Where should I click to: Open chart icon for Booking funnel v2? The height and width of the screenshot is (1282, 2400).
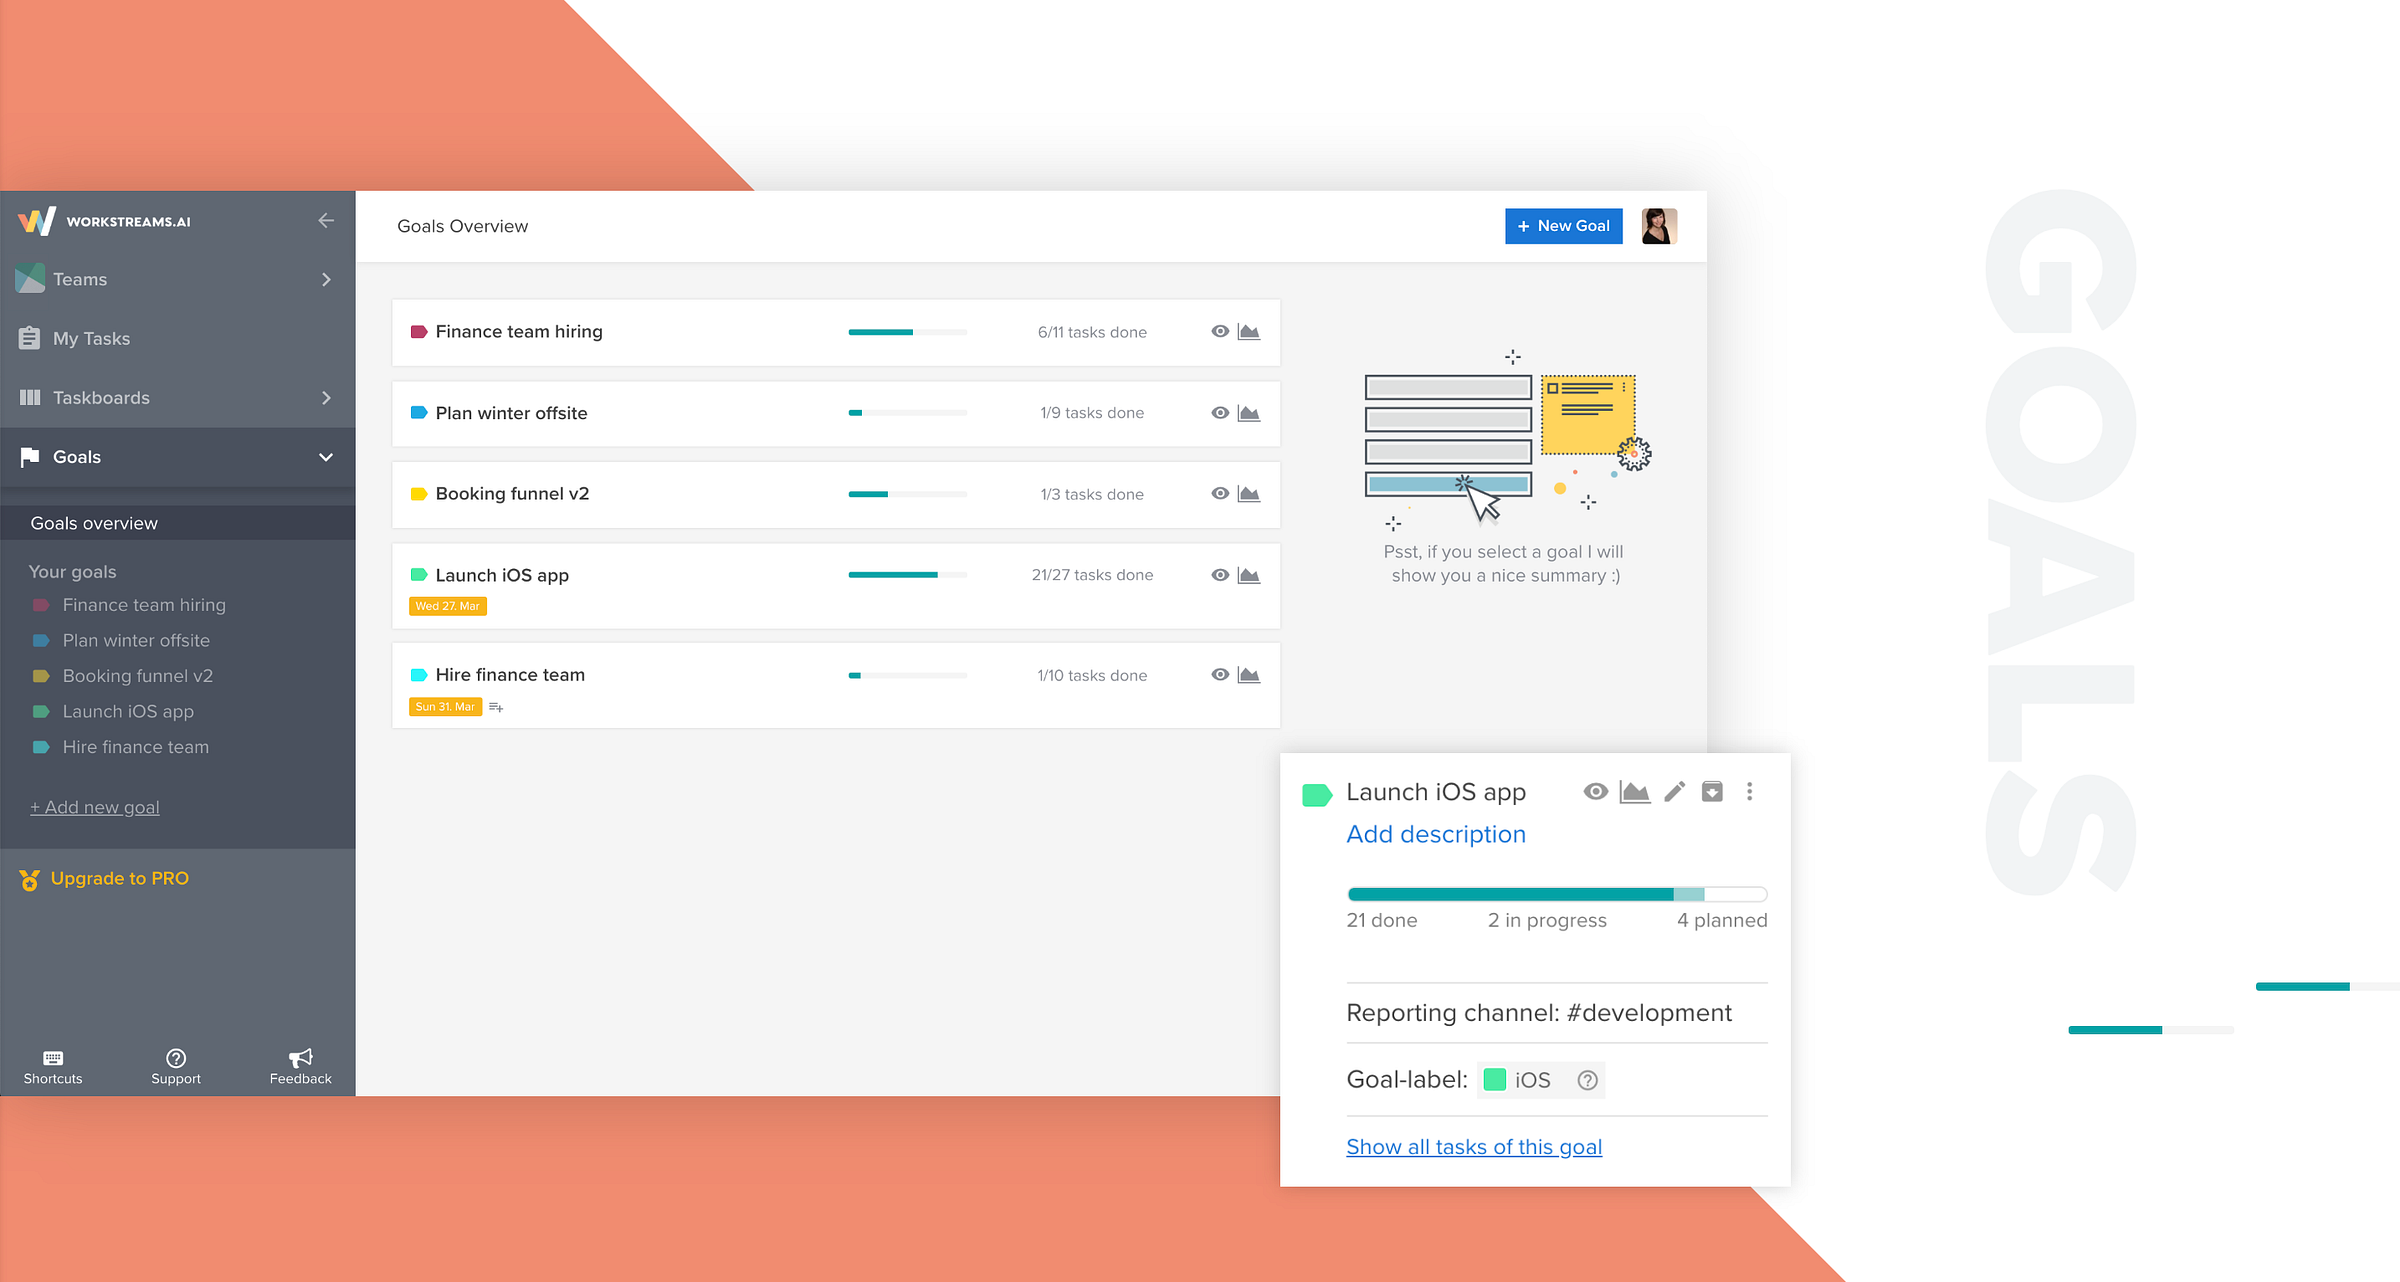pyautogui.click(x=1249, y=494)
